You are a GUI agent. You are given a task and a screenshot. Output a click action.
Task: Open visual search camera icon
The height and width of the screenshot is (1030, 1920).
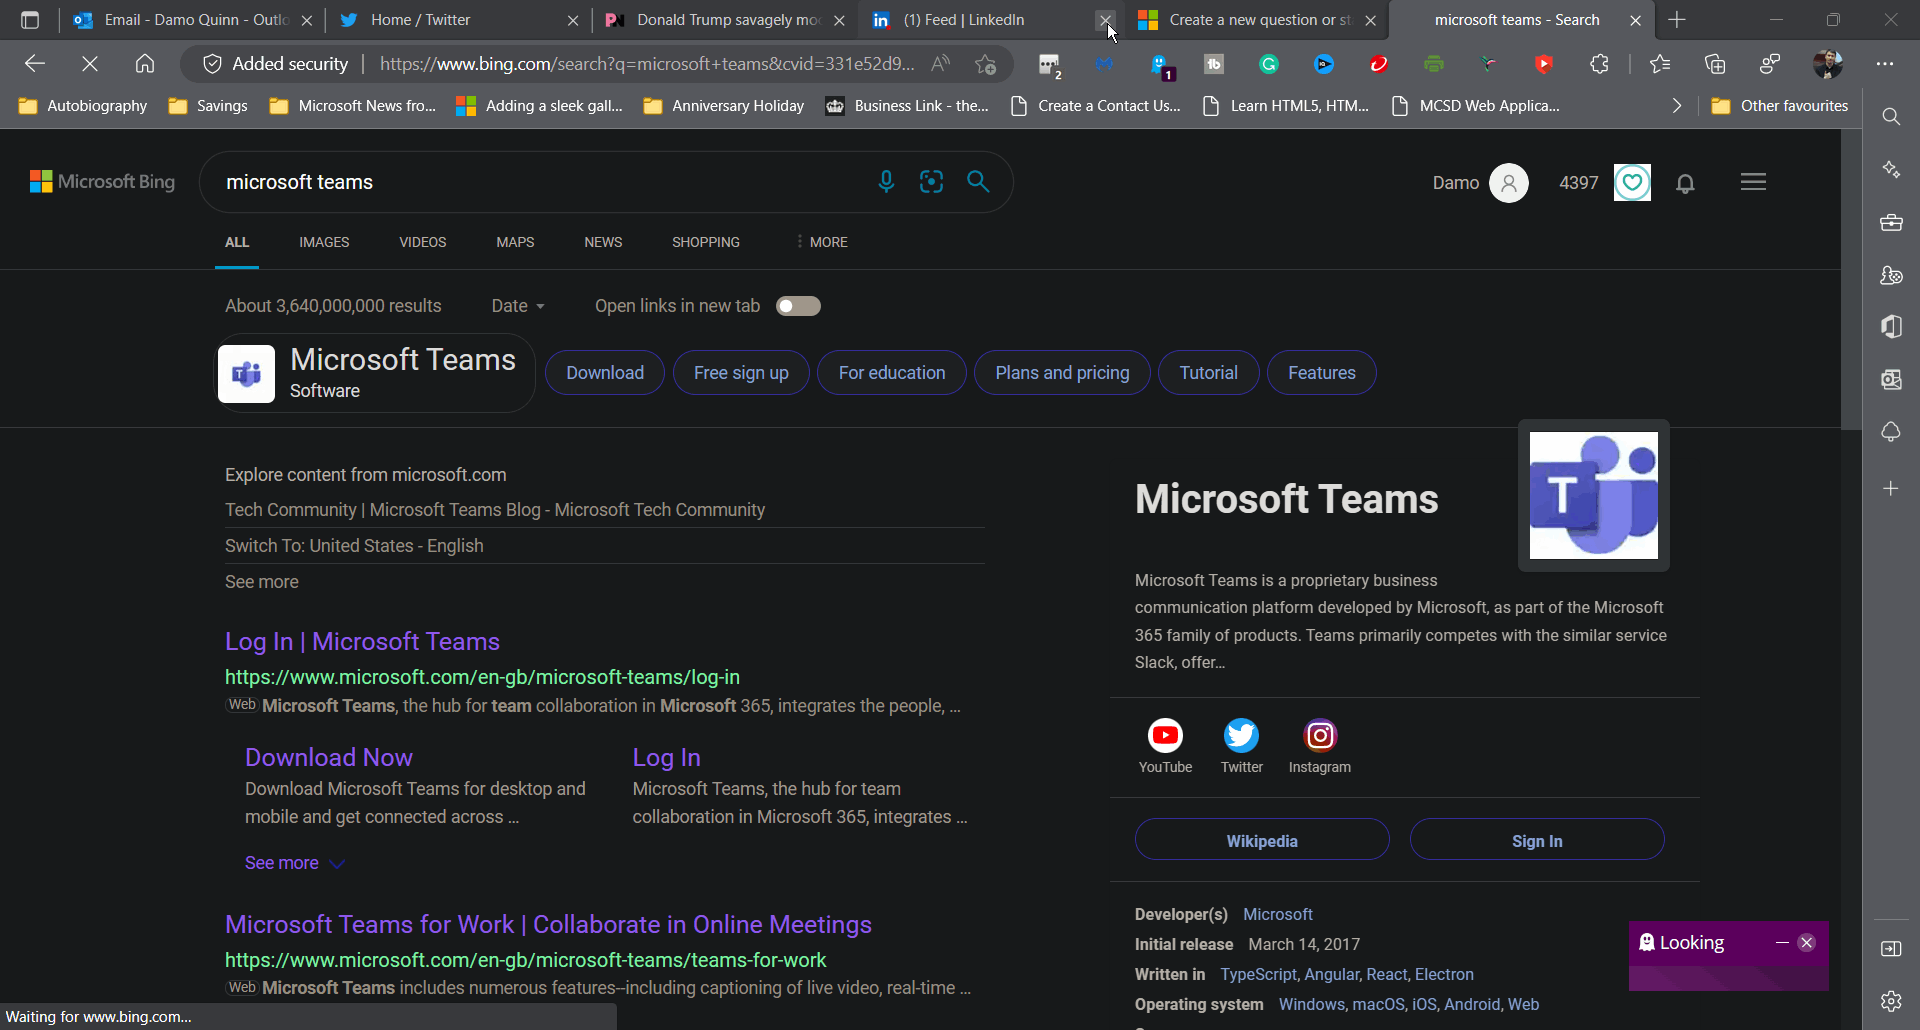pyautogui.click(x=932, y=182)
